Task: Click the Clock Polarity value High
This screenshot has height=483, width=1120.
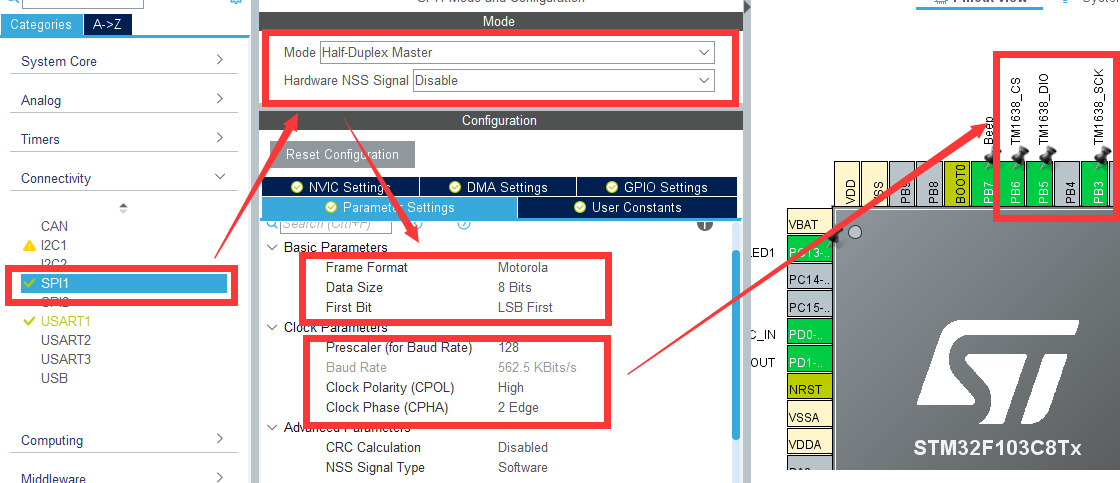Action: click(x=511, y=387)
